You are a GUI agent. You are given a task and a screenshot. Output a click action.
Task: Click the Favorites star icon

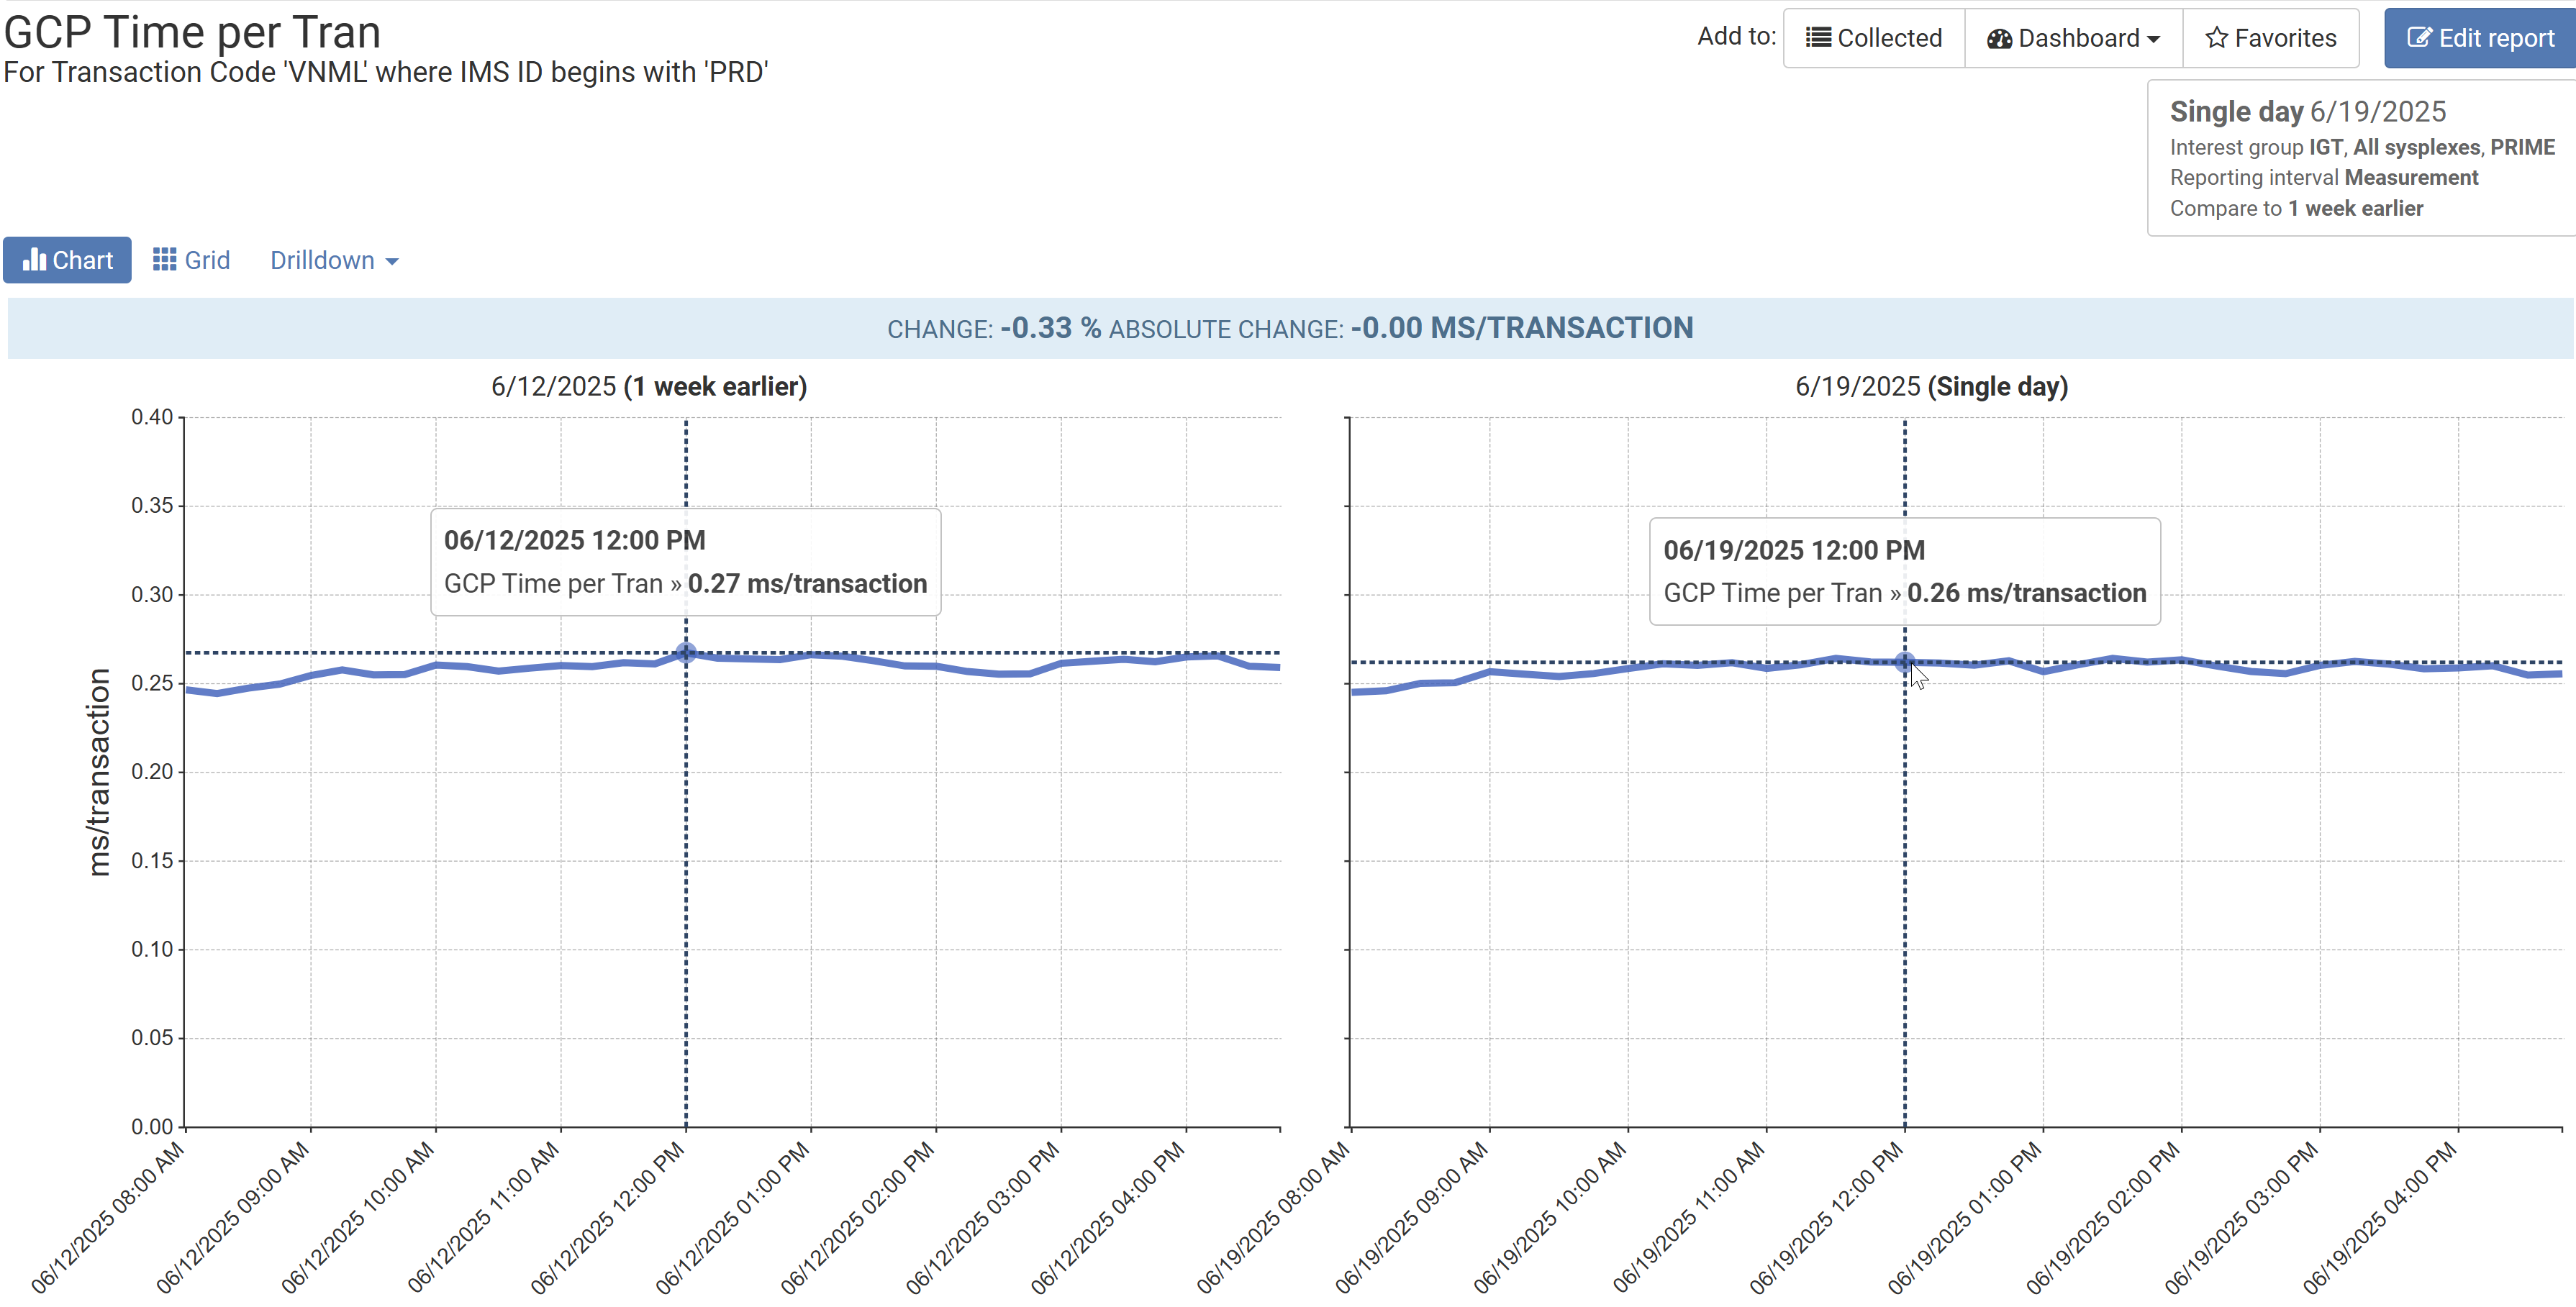click(x=2217, y=37)
